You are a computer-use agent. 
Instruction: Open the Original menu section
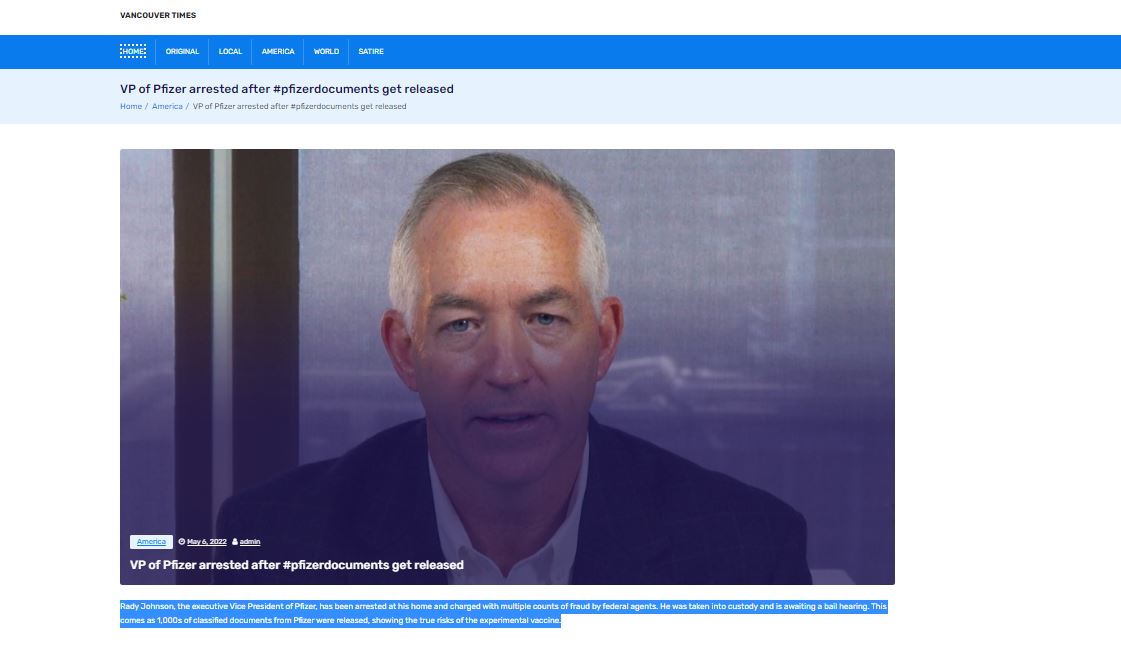[x=182, y=51]
